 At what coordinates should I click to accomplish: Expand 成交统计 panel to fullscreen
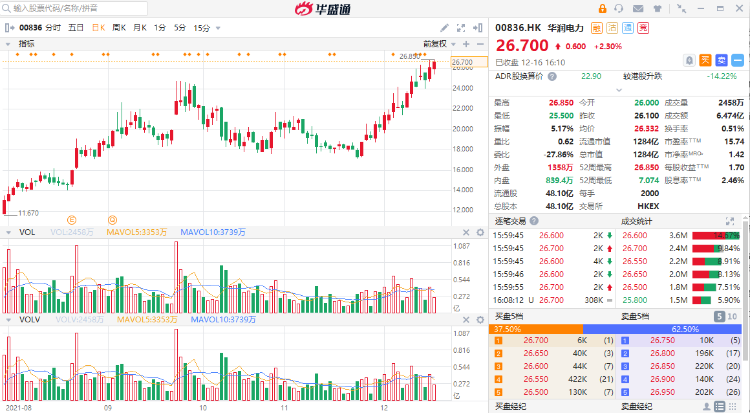point(730,221)
